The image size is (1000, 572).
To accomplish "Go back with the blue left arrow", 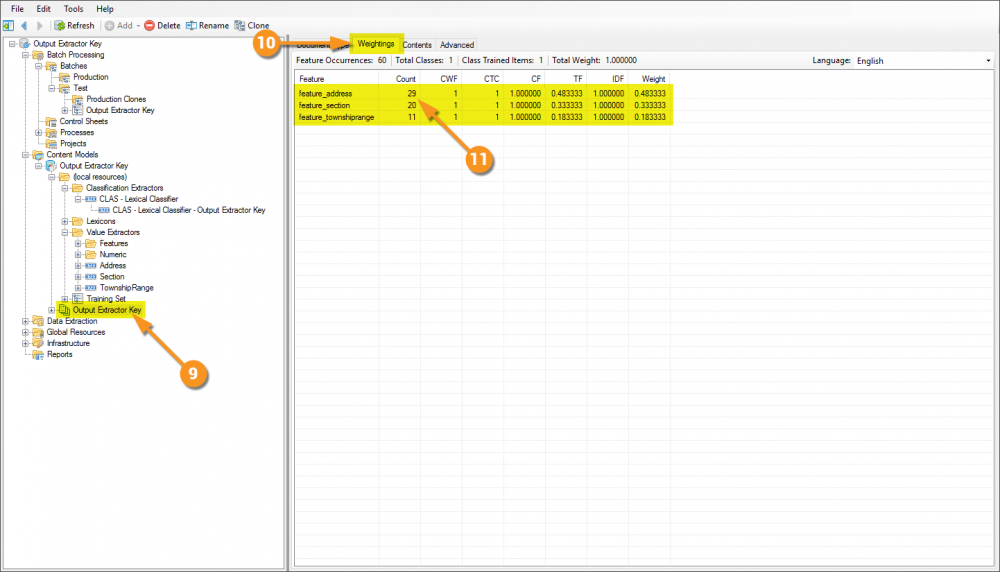I will [x=24, y=26].
